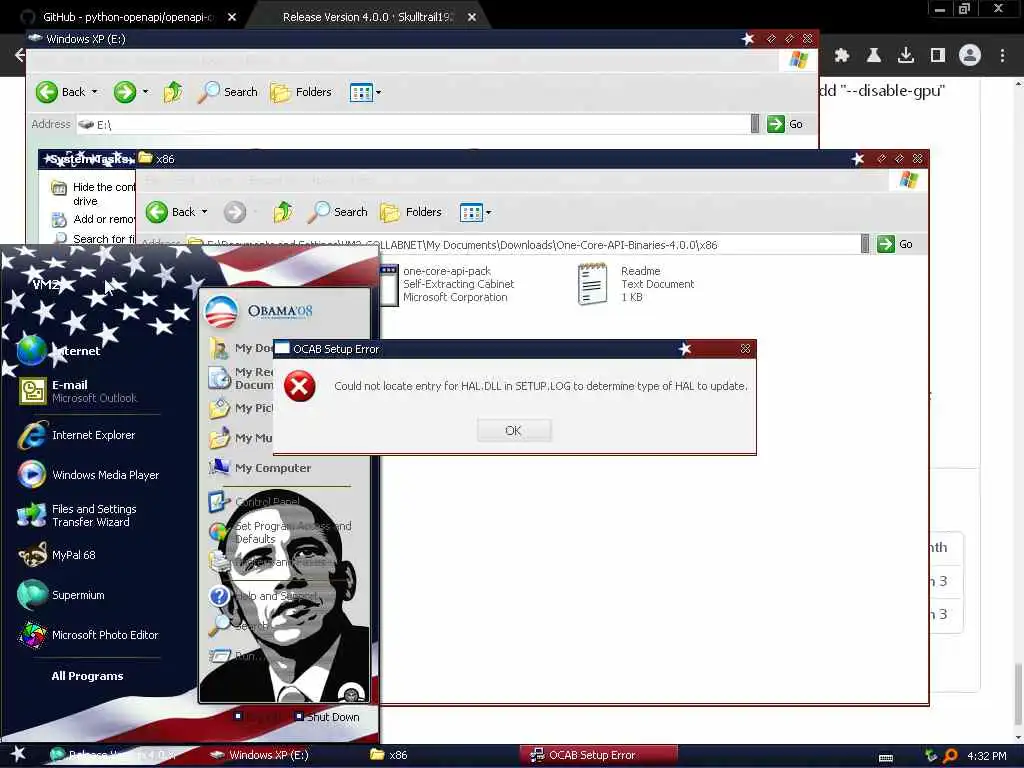The width and height of the screenshot is (1024, 768).
Task: Click the Back arrow in the x86 window
Action: [x=157, y=212]
